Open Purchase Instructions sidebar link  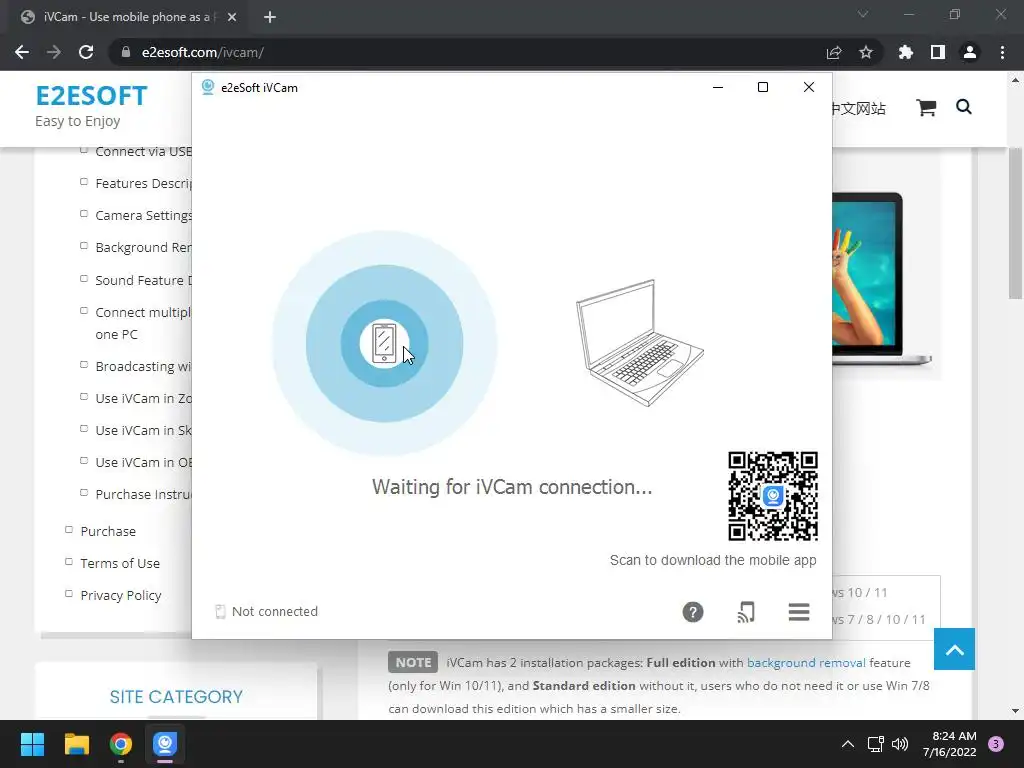(143, 494)
